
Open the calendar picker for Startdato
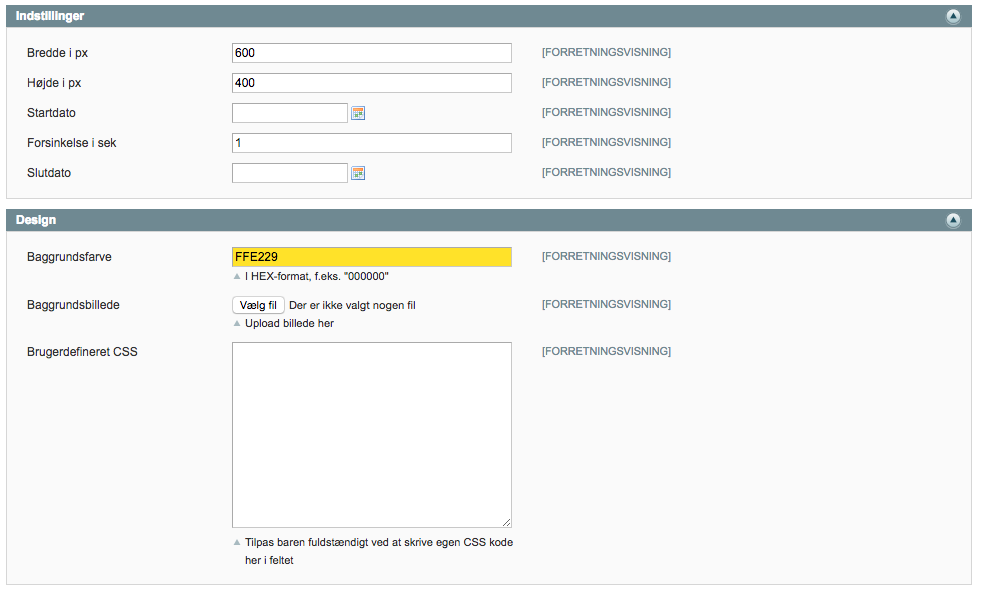tap(358, 113)
